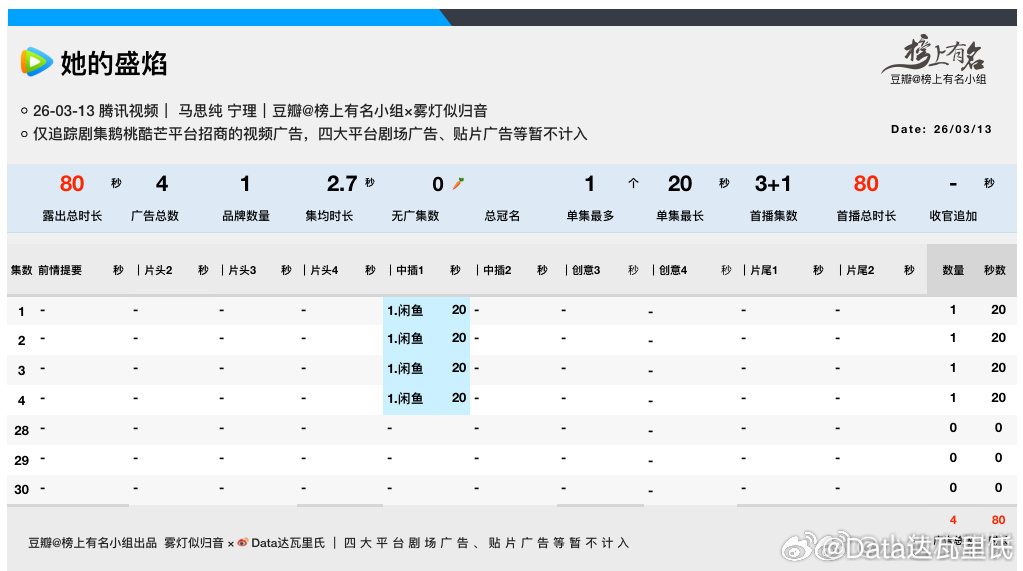Click the 无广集数 label
The height and width of the screenshot is (571, 1023).
[415, 215]
